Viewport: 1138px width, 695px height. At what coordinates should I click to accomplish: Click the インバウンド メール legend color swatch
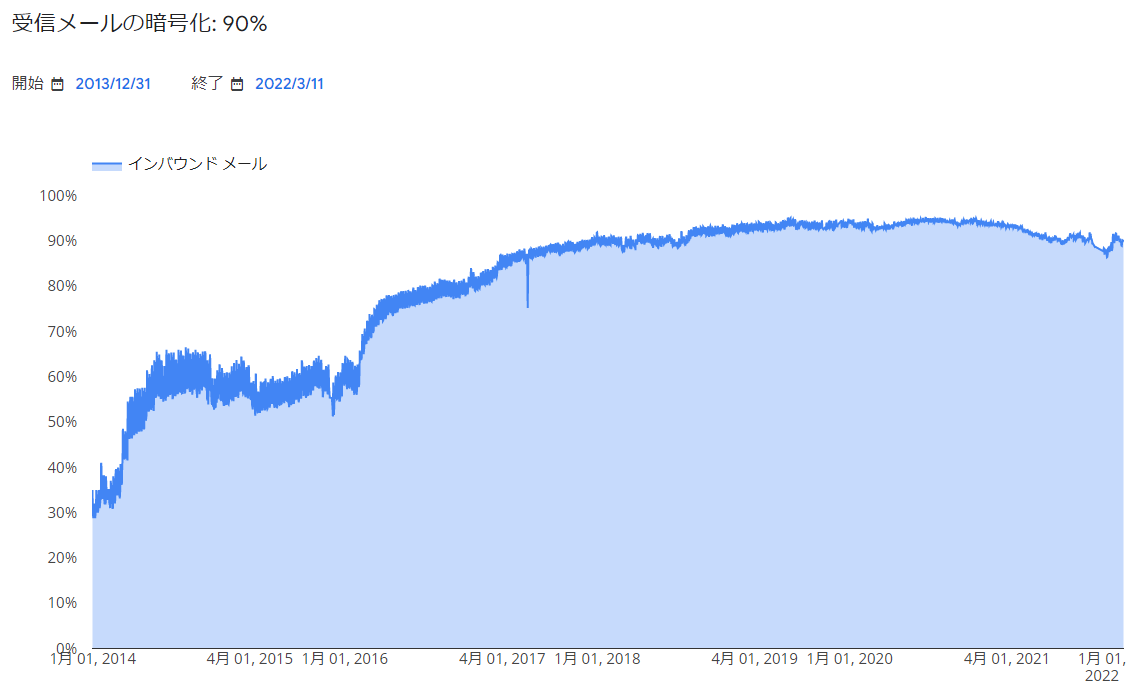(107, 166)
